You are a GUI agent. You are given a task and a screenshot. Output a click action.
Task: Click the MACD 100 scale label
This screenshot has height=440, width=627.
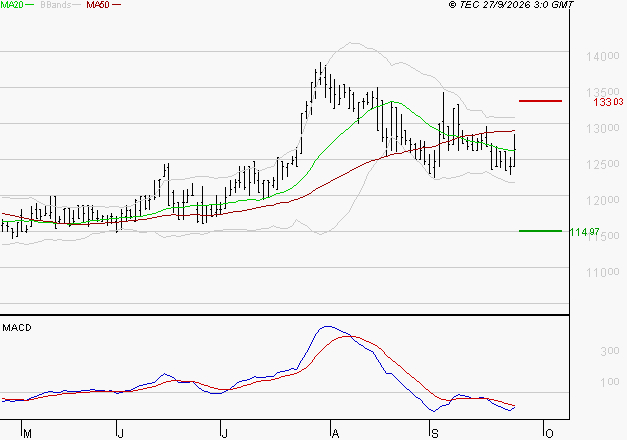tap(610, 382)
